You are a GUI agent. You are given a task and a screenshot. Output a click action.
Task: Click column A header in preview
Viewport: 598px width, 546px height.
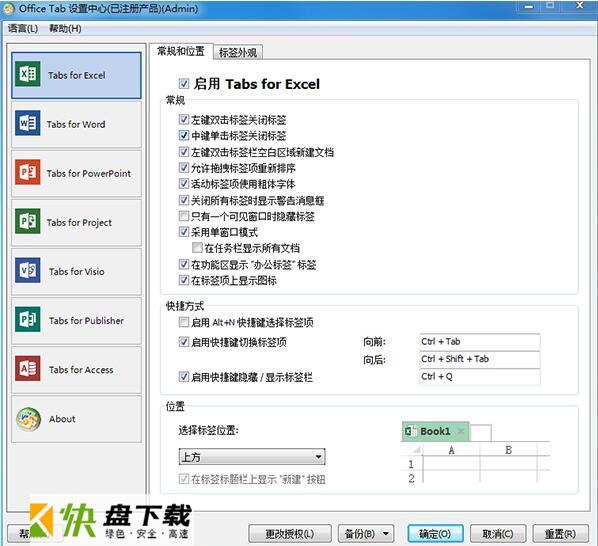pos(452,450)
